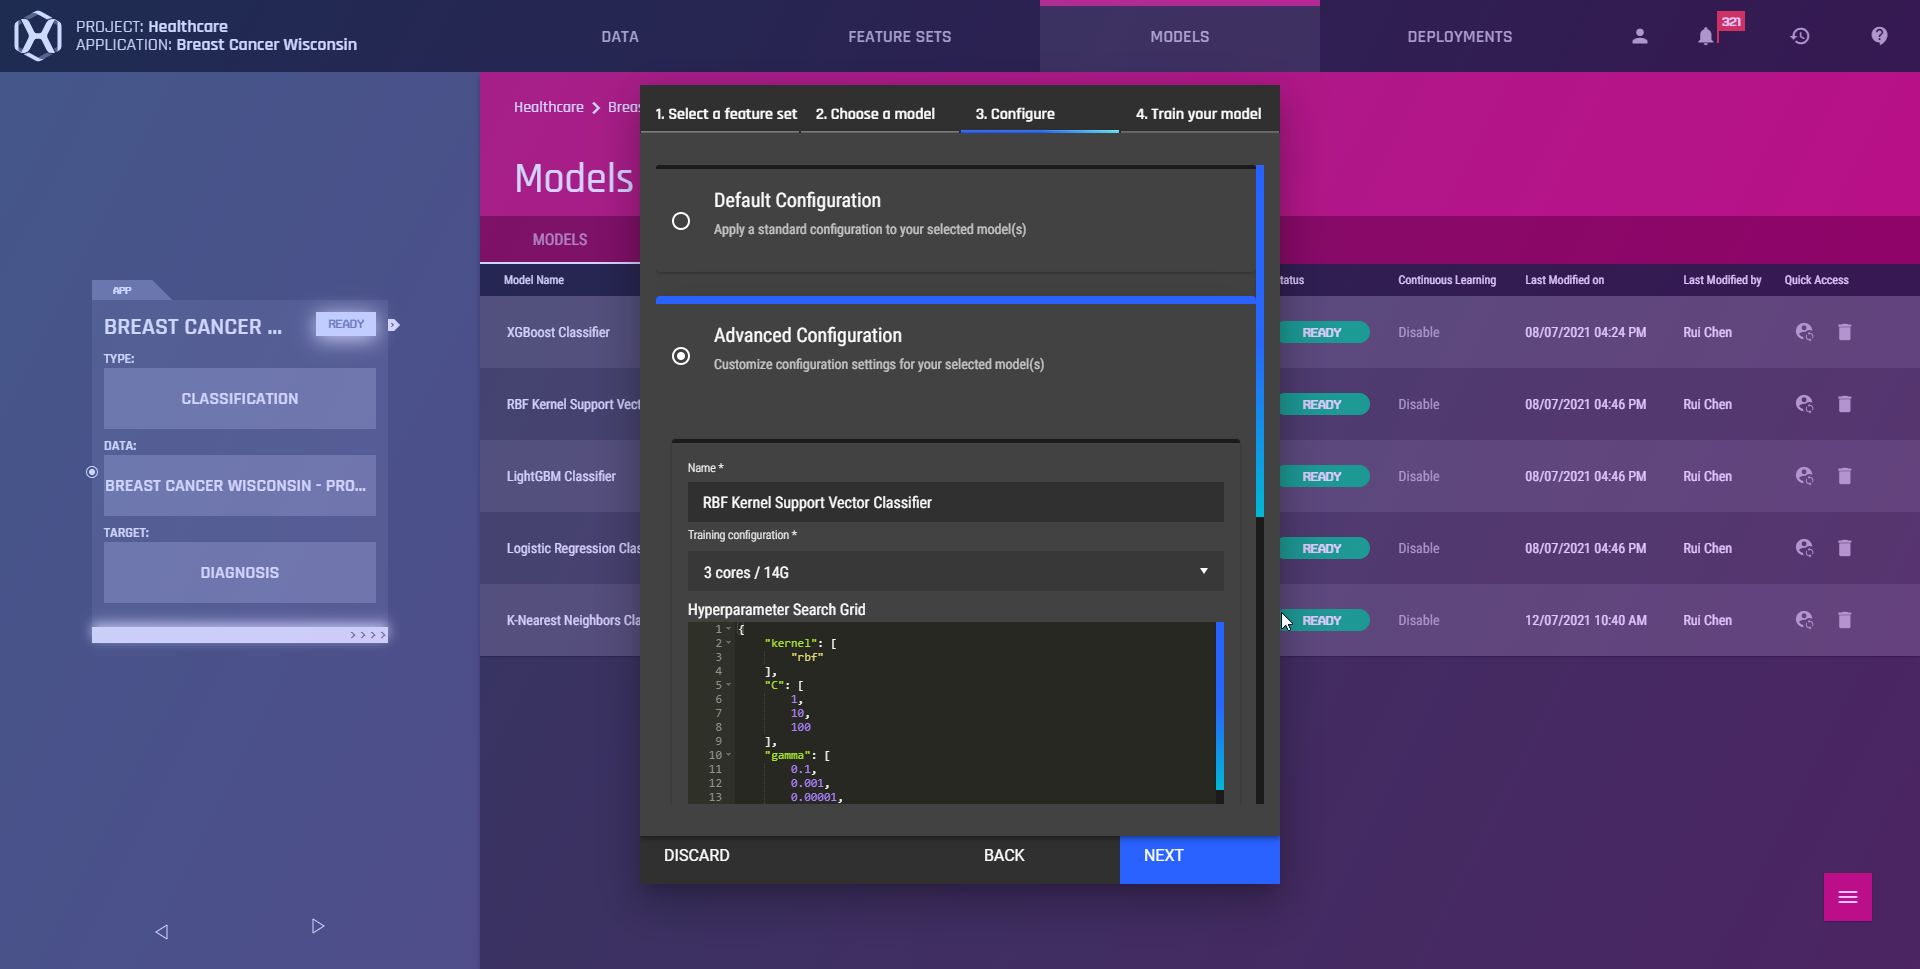Image resolution: width=1920 pixels, height=969 pixels.
Task: Click the DIAGNOSIS target block
Action: click(x=240, y=572)
